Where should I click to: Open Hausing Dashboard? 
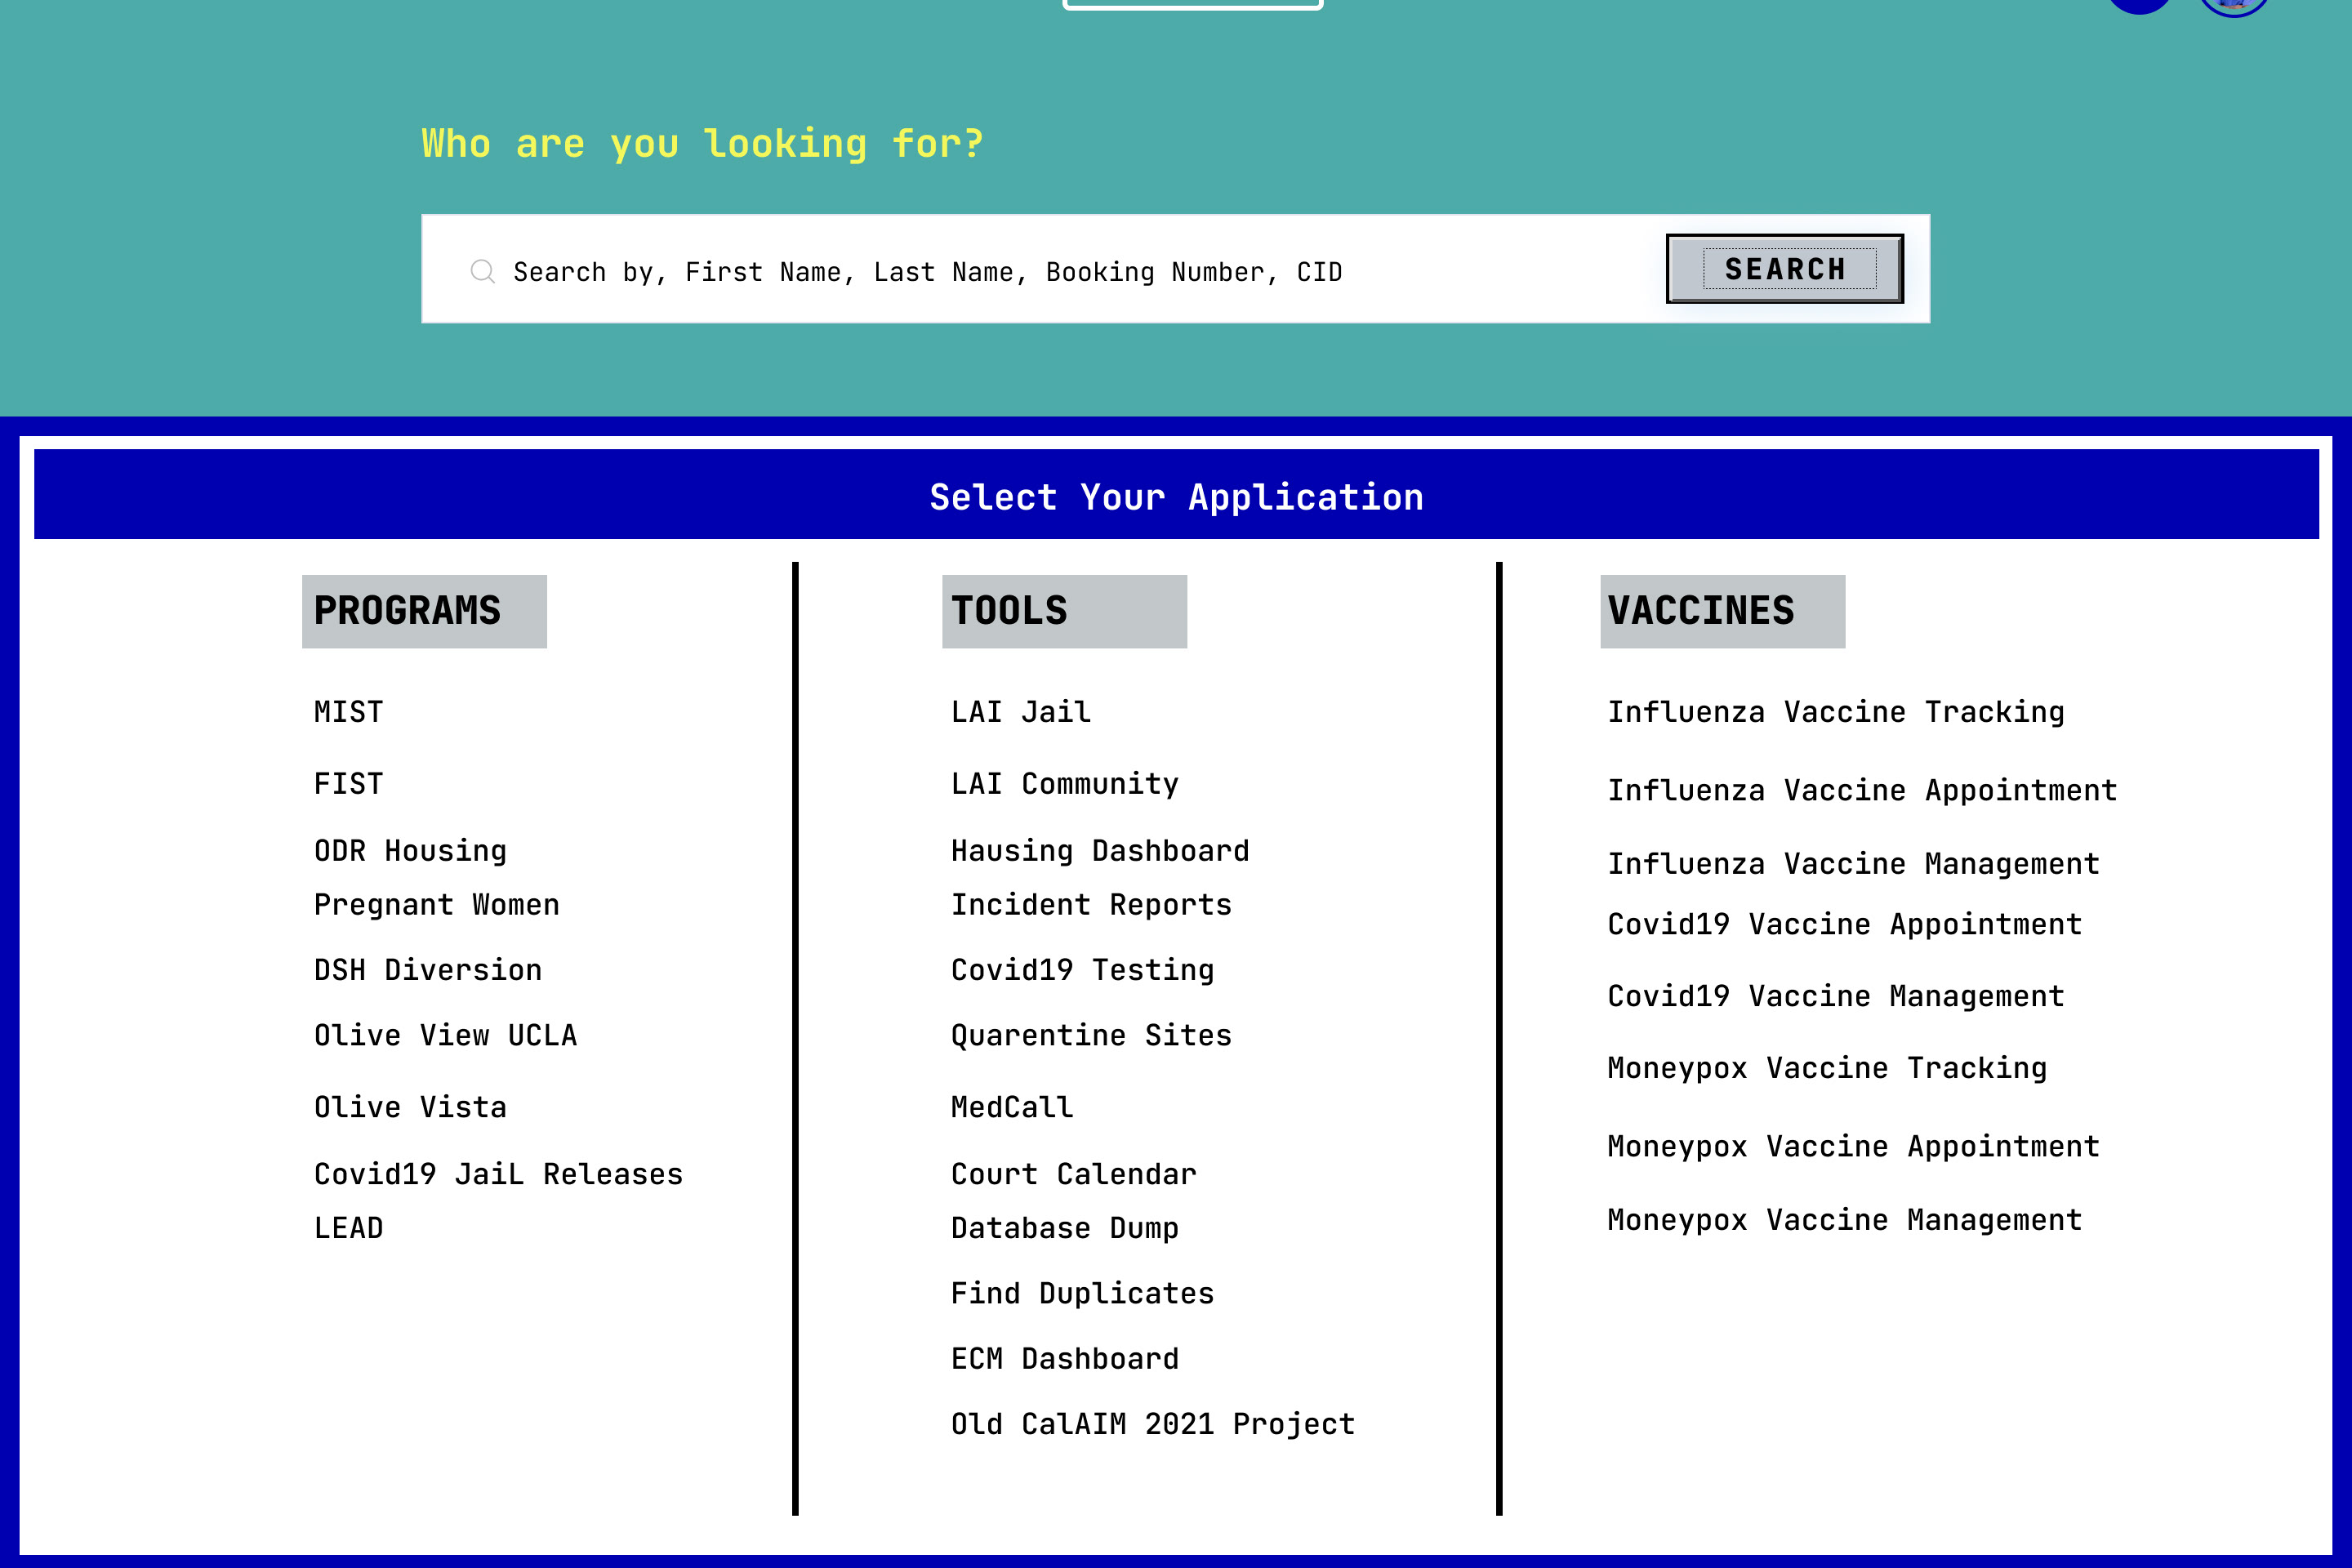pyautogui.click(x=1100, y=851)
